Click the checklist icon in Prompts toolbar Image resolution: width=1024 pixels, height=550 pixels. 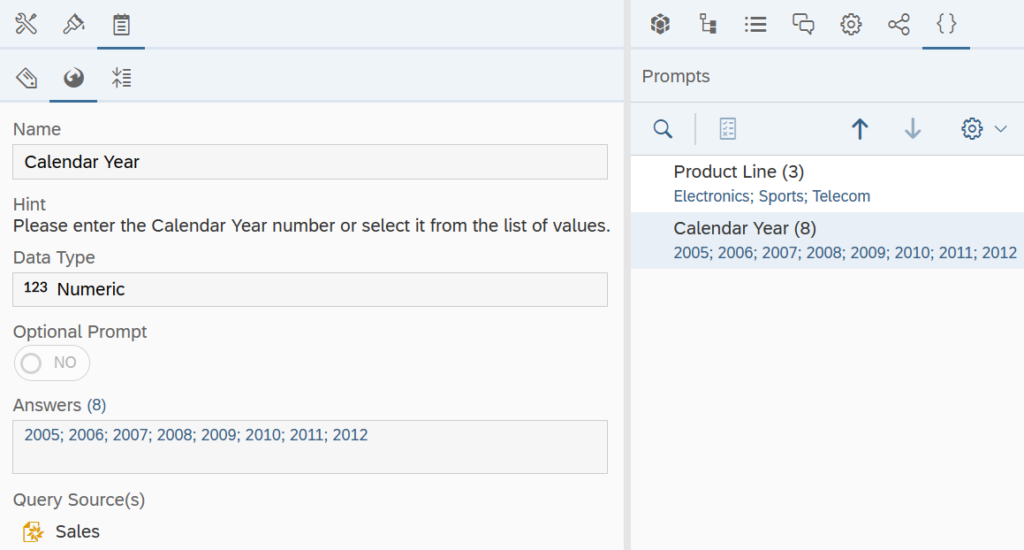728,129
